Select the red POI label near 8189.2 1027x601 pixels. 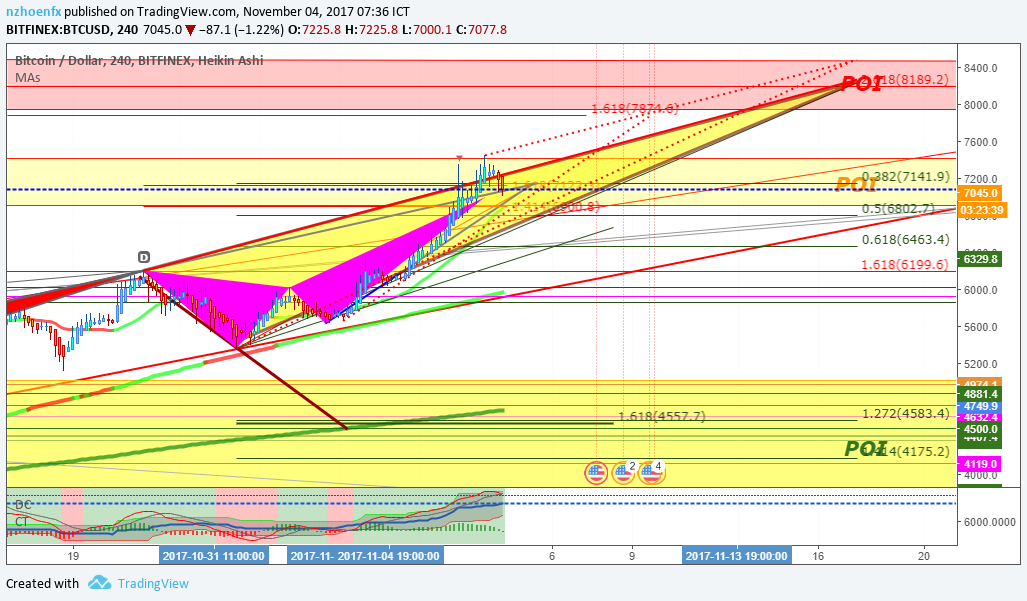861,83
